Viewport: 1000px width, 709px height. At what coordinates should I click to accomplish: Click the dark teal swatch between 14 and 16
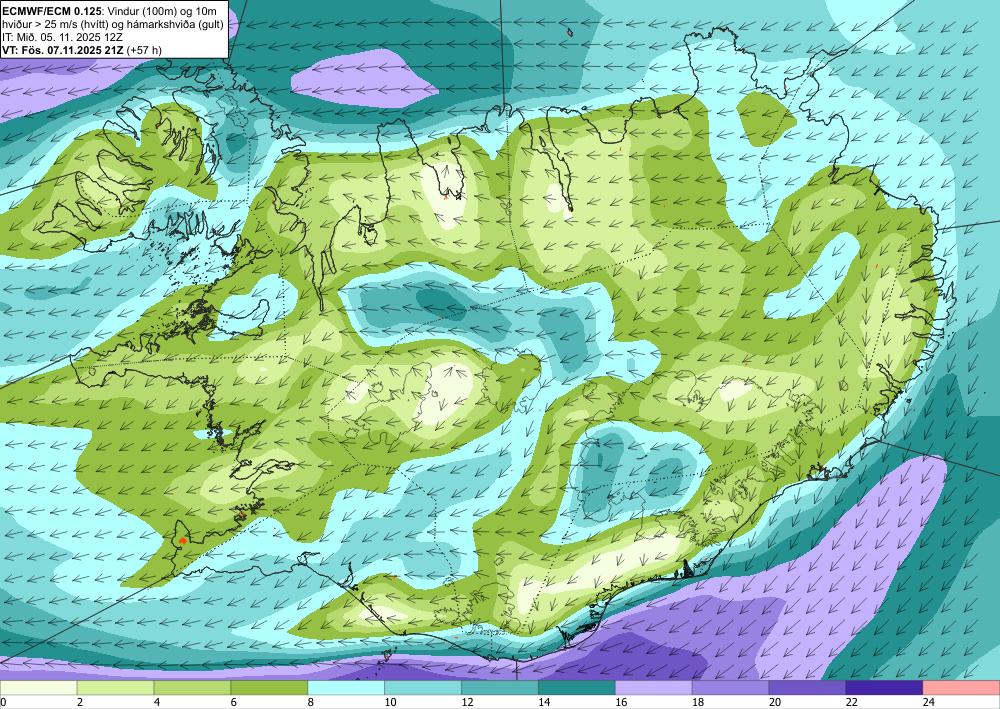(577, 688)
